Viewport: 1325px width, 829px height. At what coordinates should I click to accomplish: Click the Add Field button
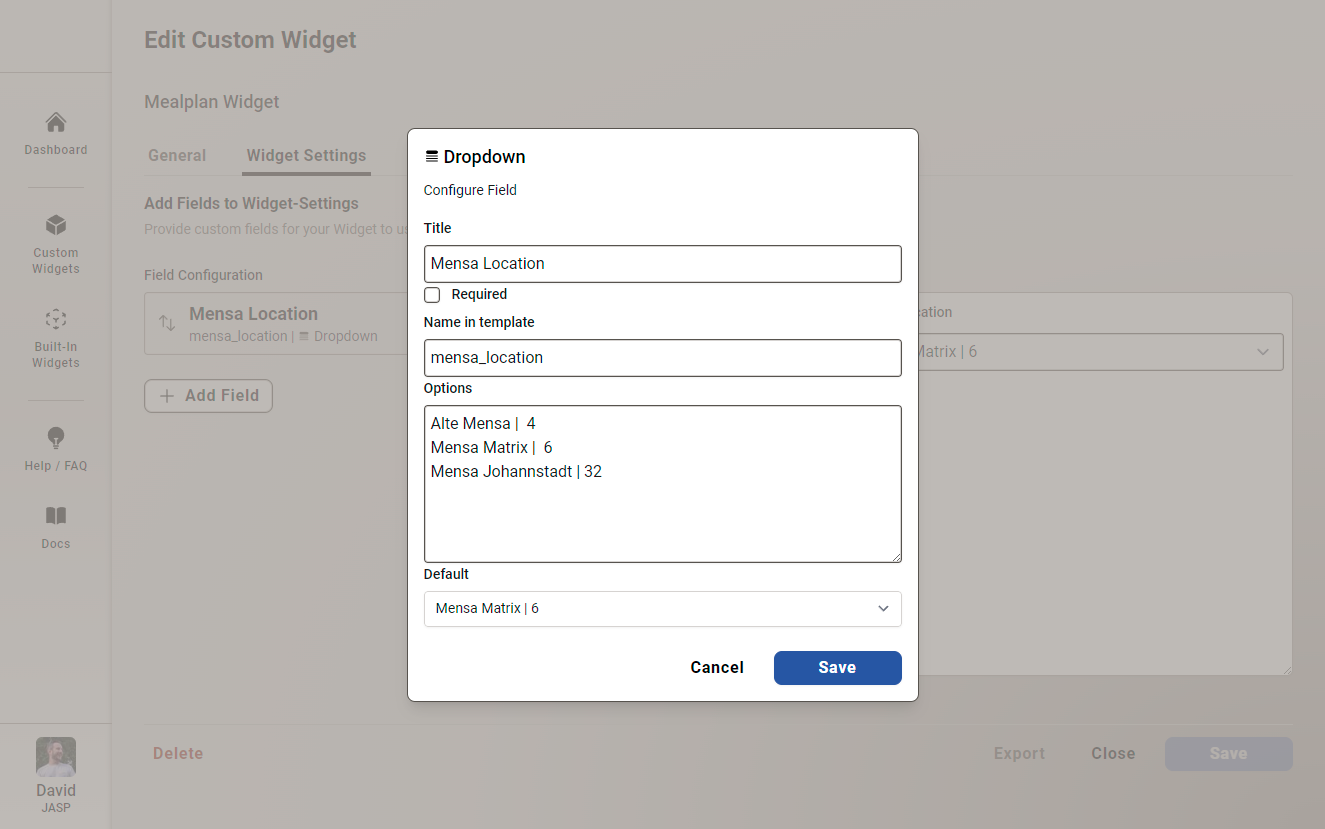tap(208, 396)
